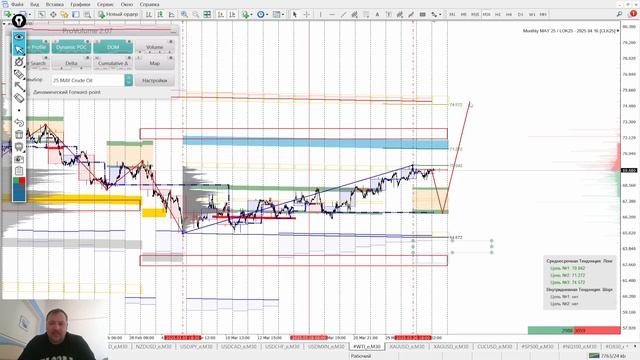Open the Графики menu
Screen dimensions: 640x360
80,4
